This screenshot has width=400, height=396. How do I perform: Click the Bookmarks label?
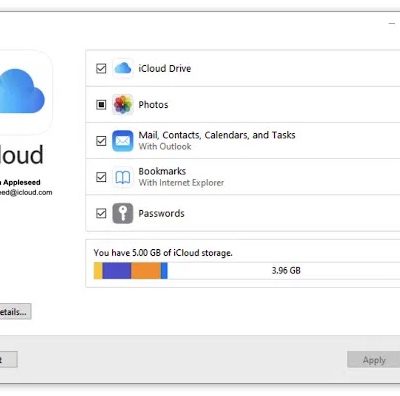pos(162,171)
